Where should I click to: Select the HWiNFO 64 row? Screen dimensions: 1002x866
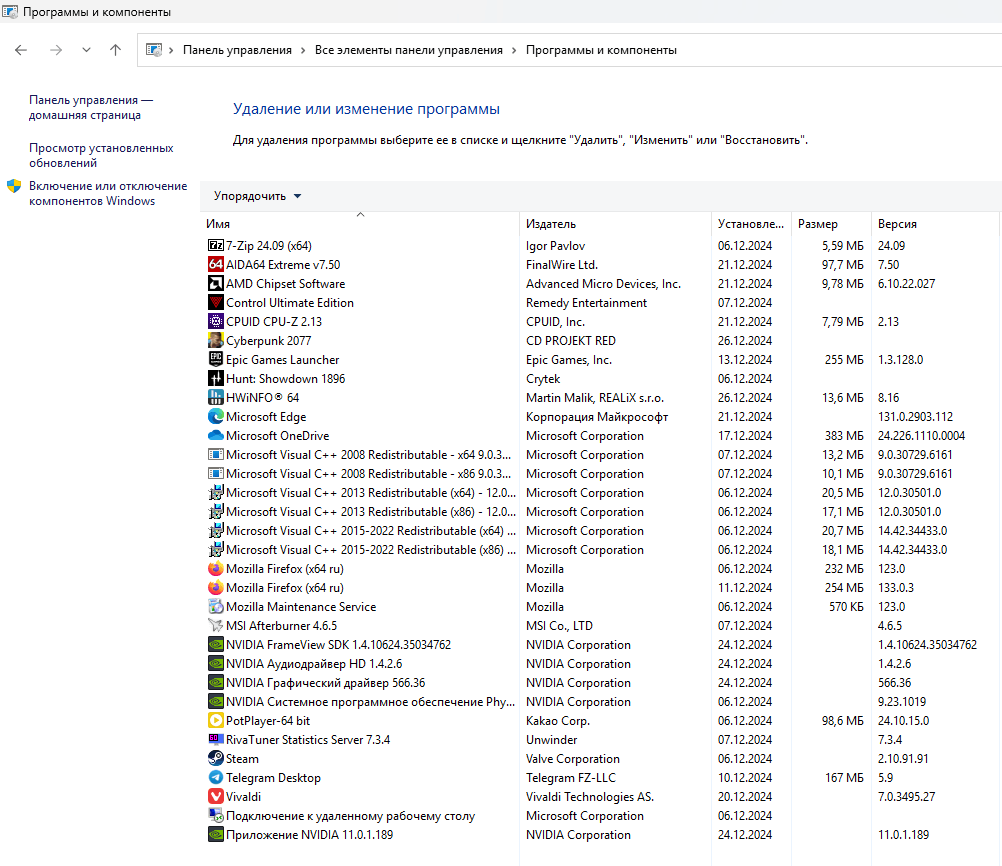(262, 397)
